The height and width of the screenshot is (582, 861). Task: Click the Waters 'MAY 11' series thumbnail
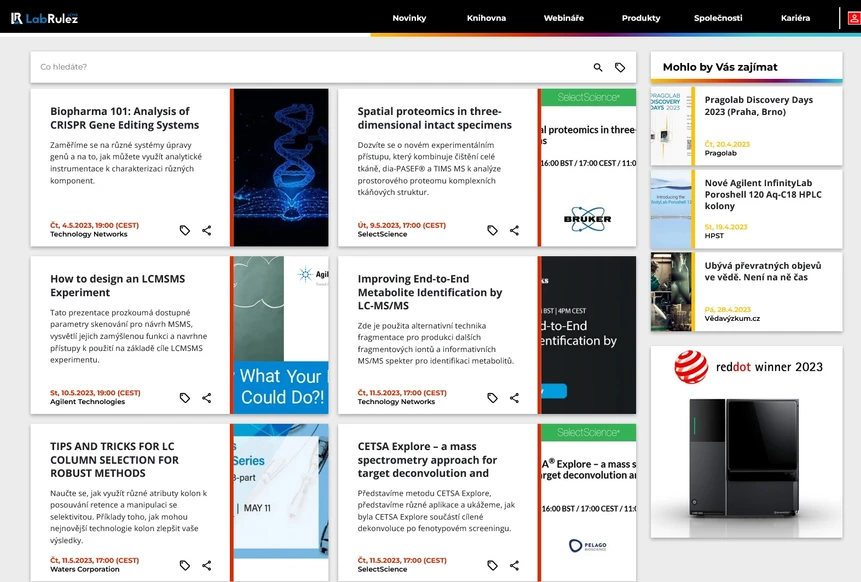click(281, 502)
